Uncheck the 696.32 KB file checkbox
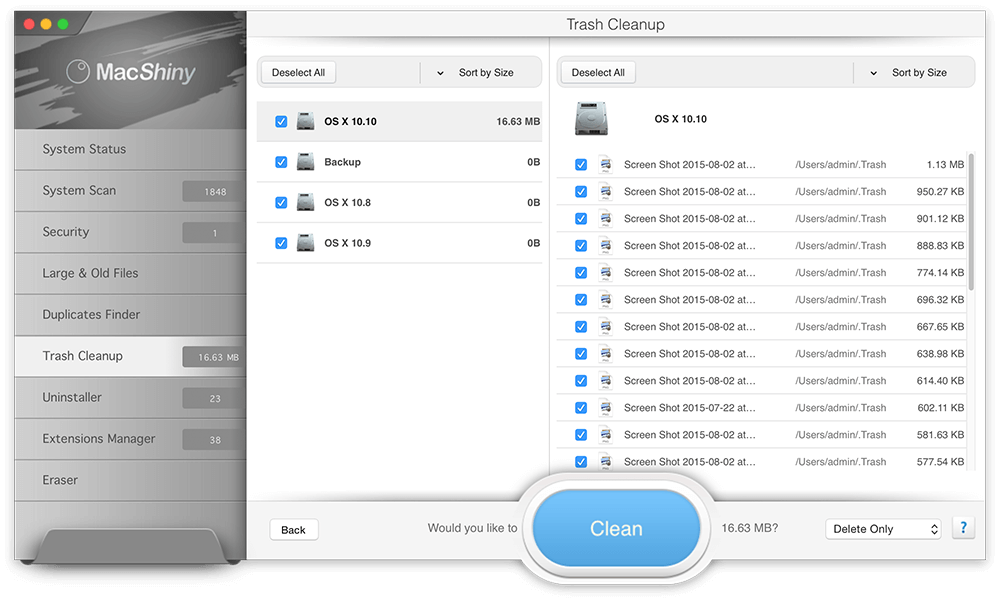 coord(581,300)
